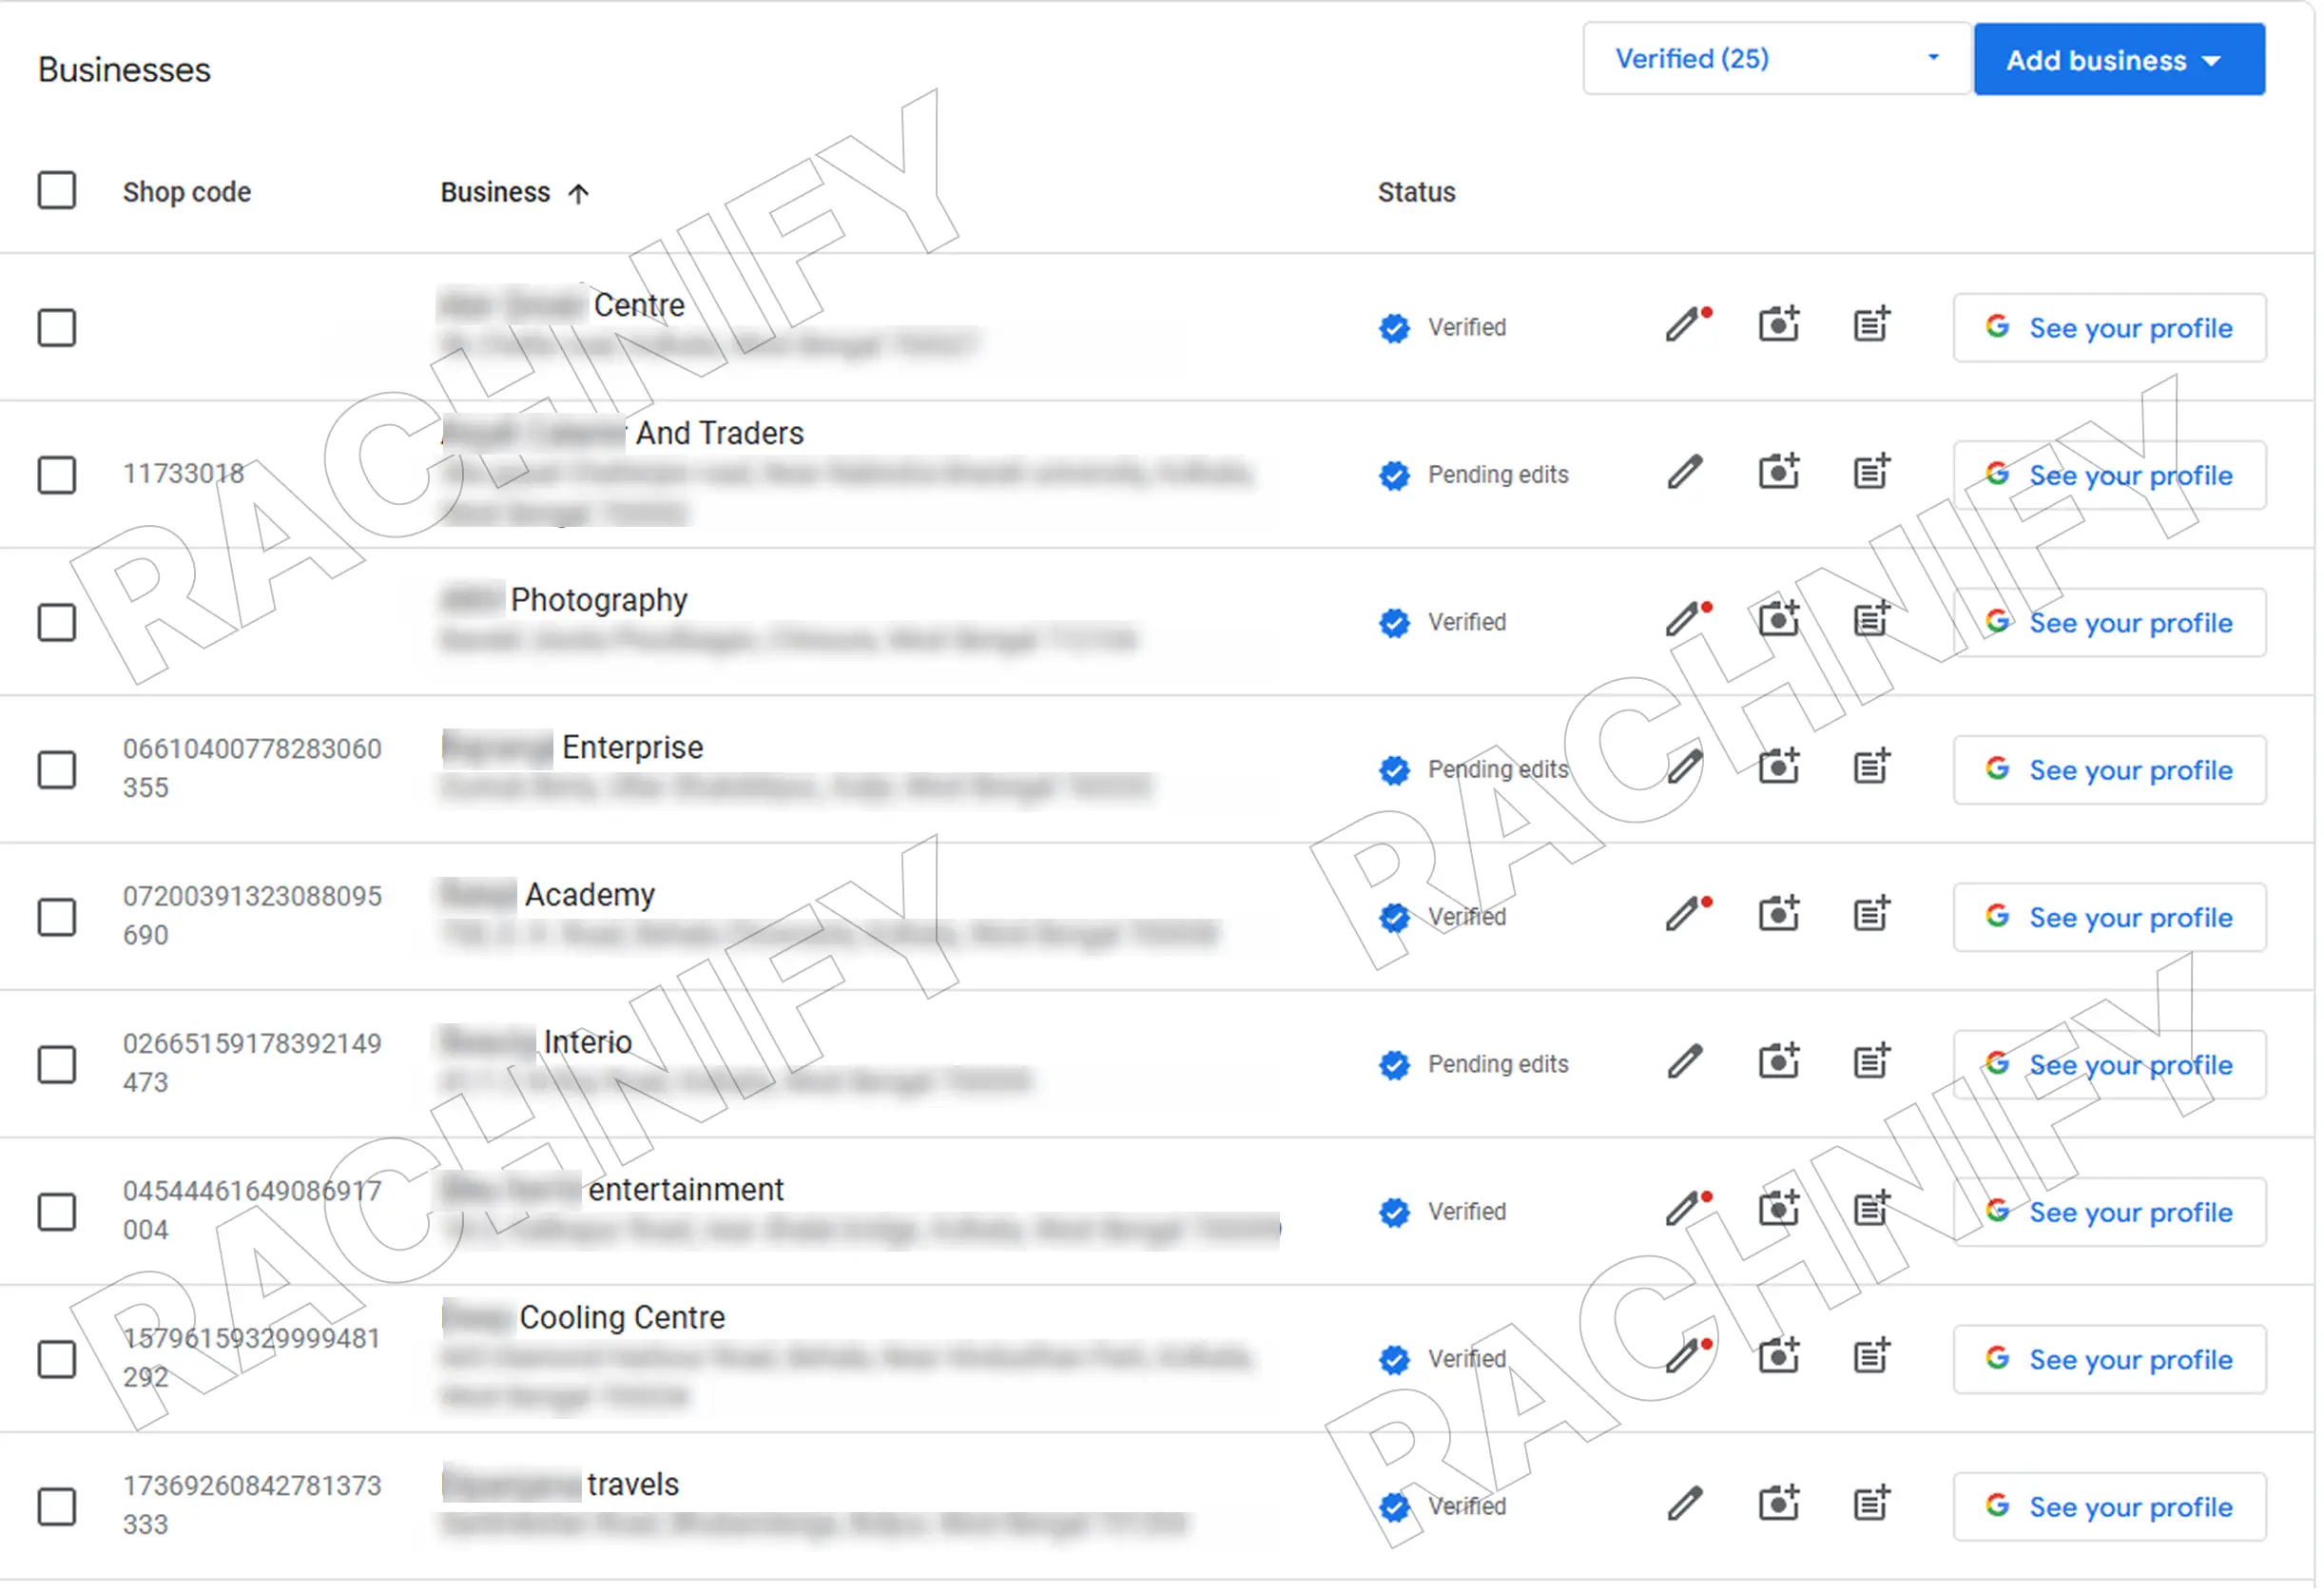The height and width of the screenshot is (1593, 2324).
Task: Add photo to And Traders listing
Action: [1778, 473]
